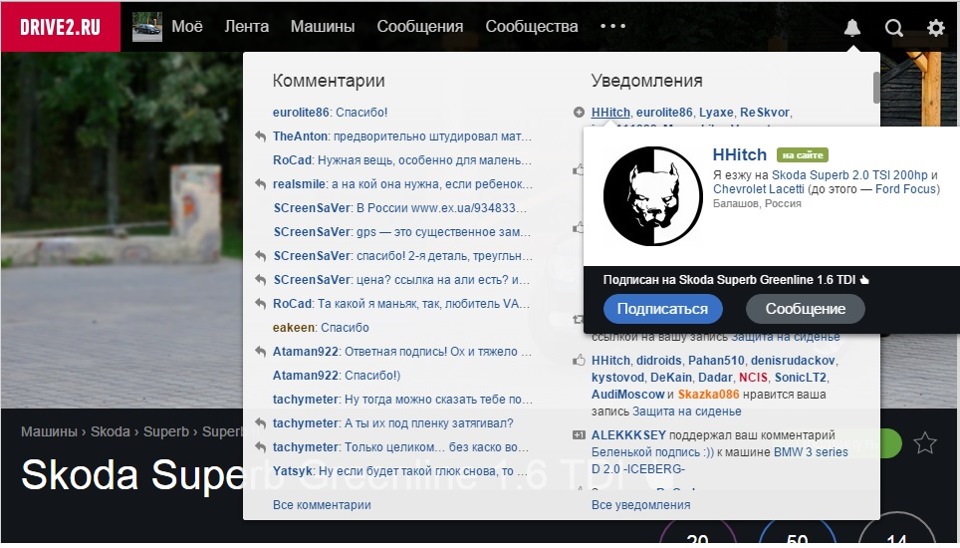
Task: Click +1 icon beside ALEKKKSEY notification
Action: pyautogui.click(x=579, y=435)
